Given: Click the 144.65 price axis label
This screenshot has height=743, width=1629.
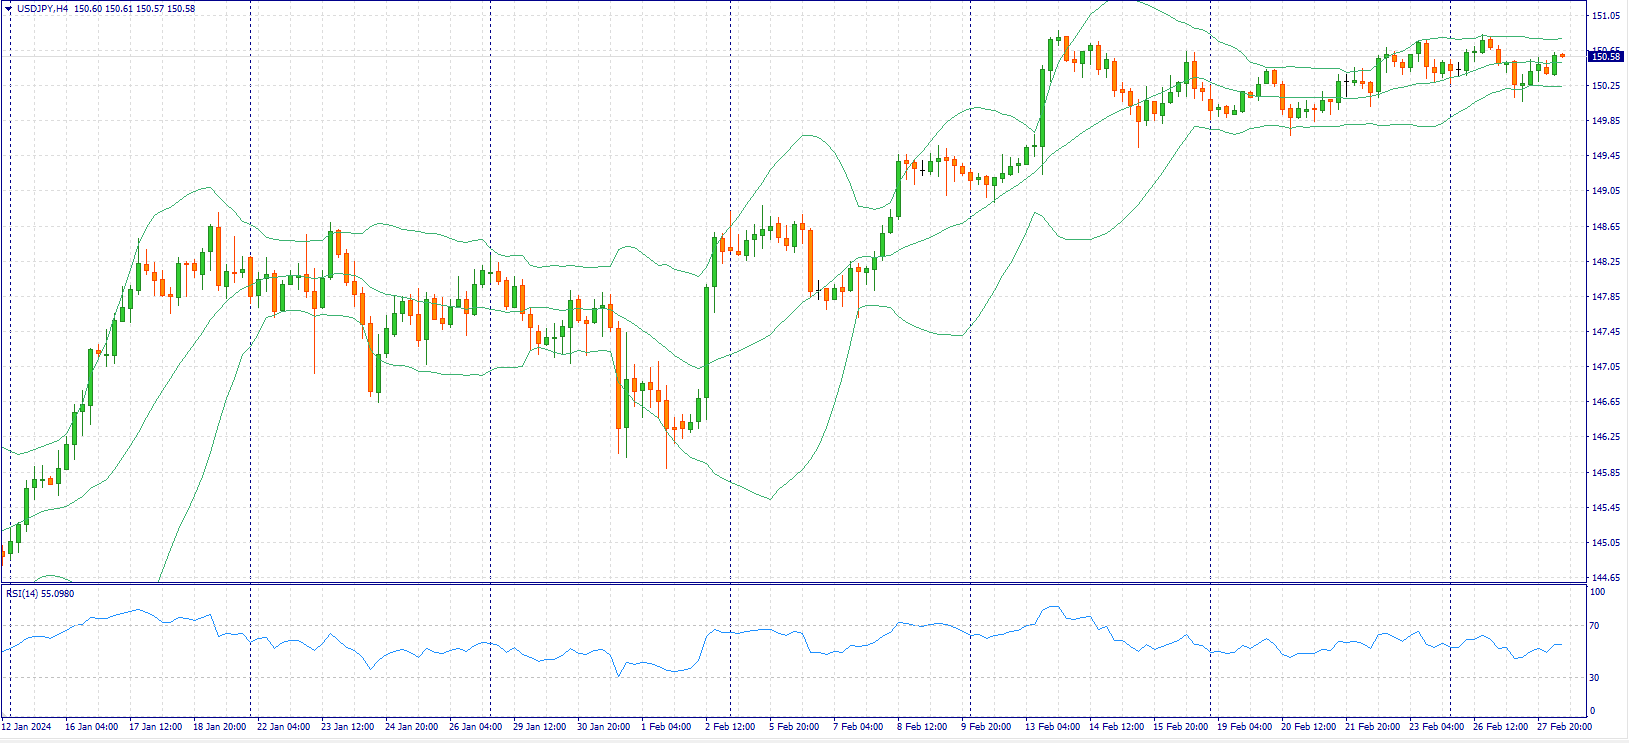Looking at the screenshot, I should (x=1606, y=578).
